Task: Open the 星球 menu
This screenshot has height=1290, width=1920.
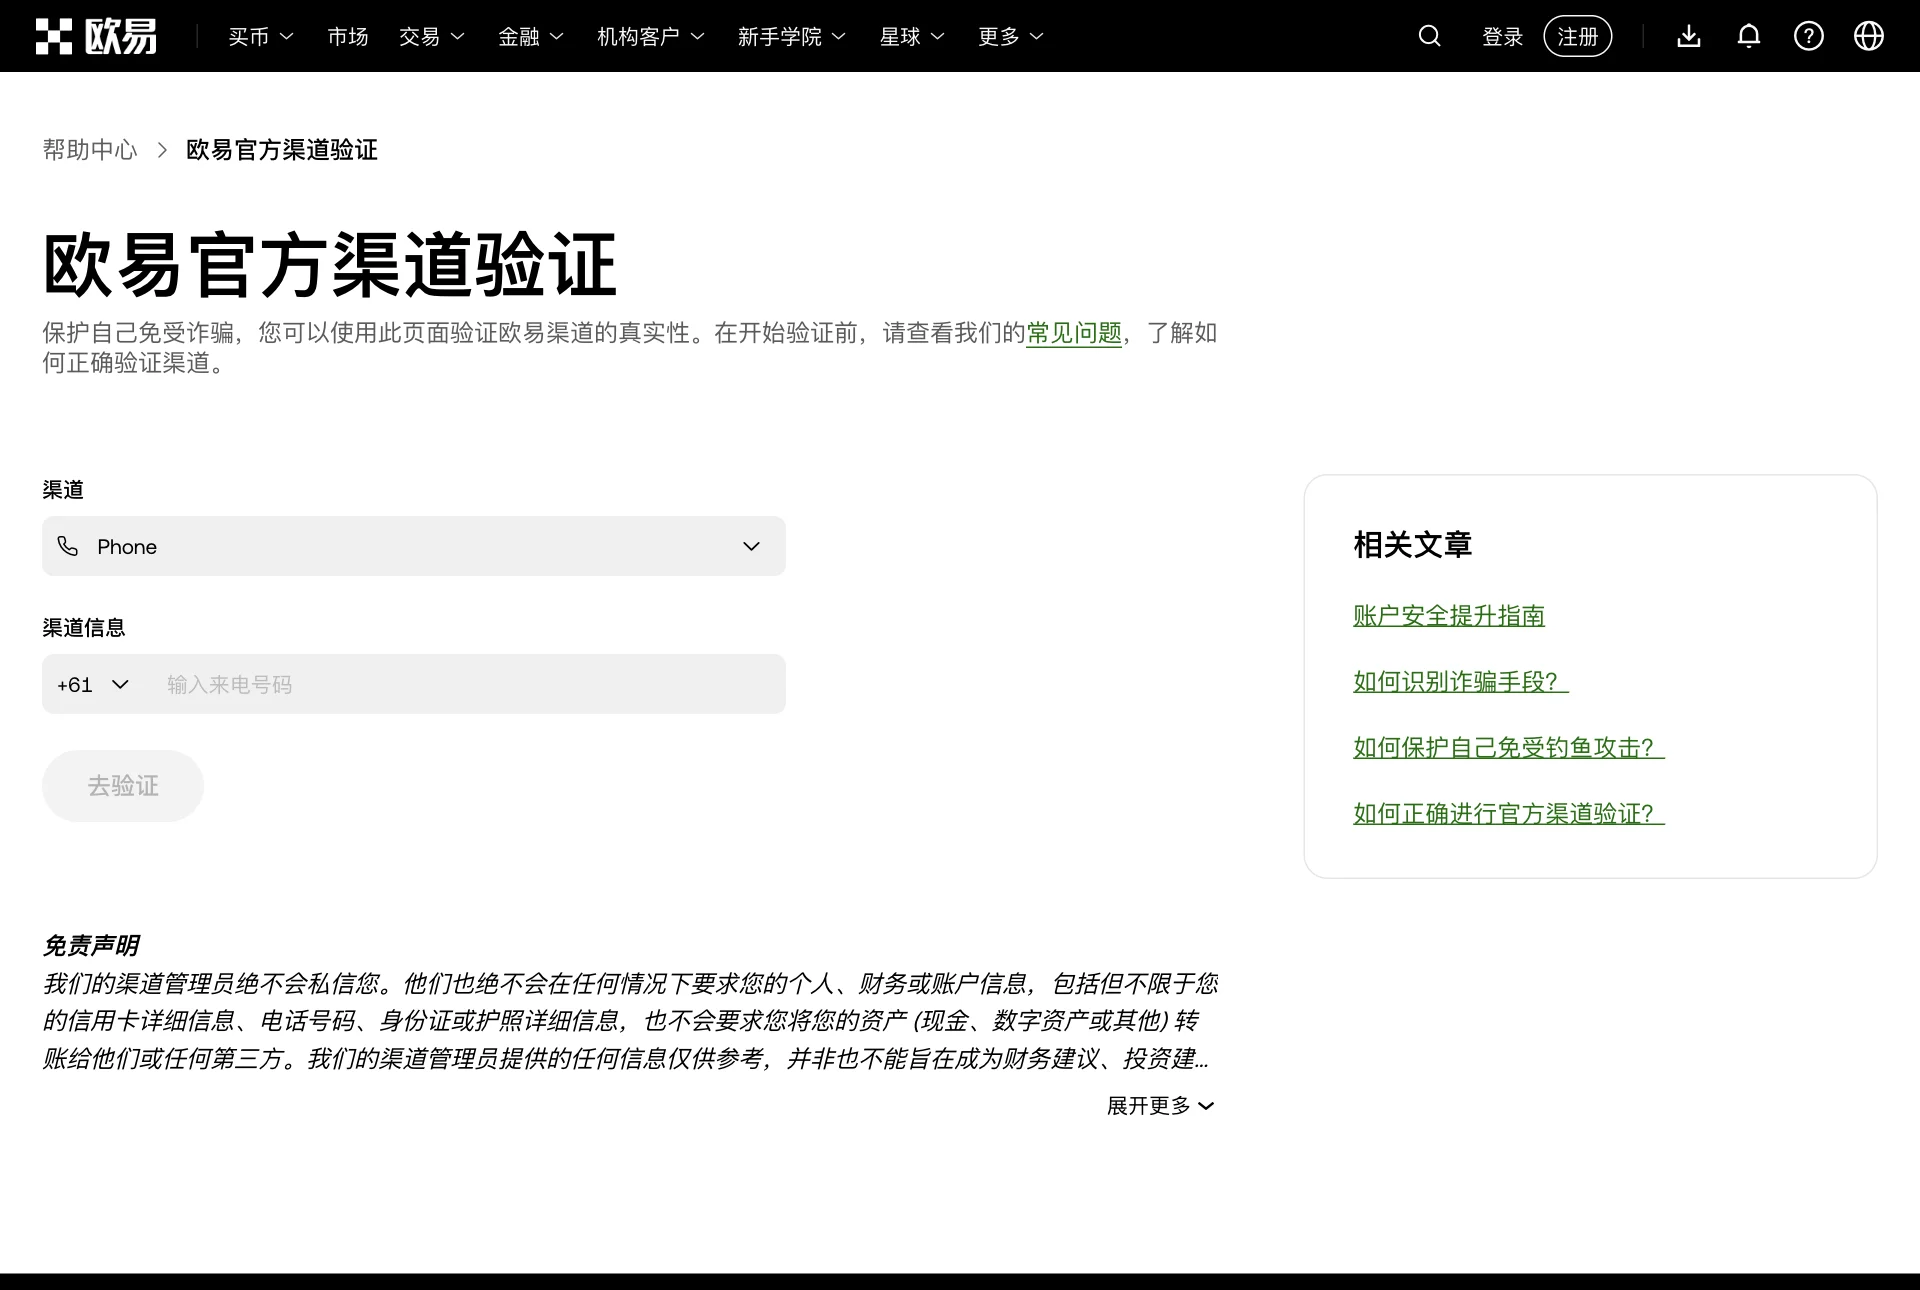Action: pyautogui.click(x=912, y=37)
